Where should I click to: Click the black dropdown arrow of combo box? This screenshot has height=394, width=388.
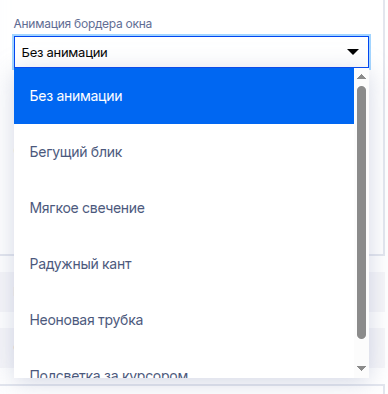pos(353,52)
